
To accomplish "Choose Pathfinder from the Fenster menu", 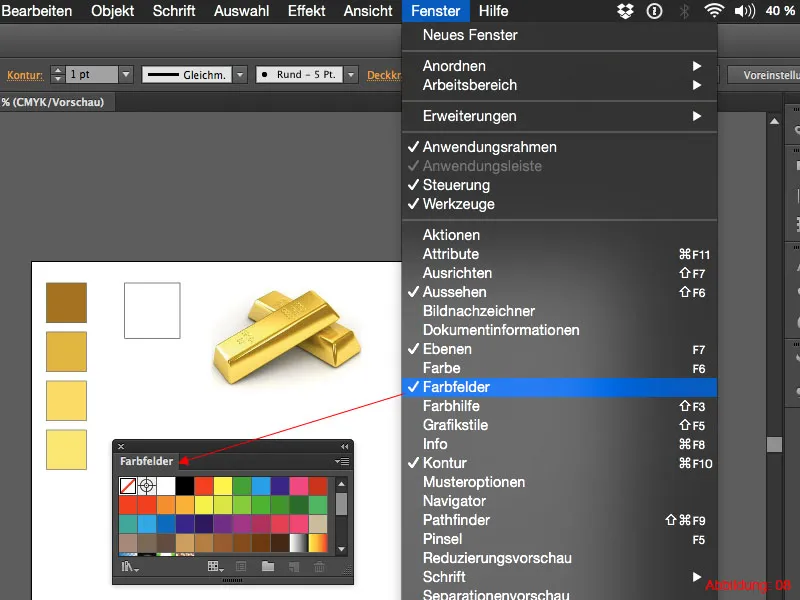I will coord(559,520).
